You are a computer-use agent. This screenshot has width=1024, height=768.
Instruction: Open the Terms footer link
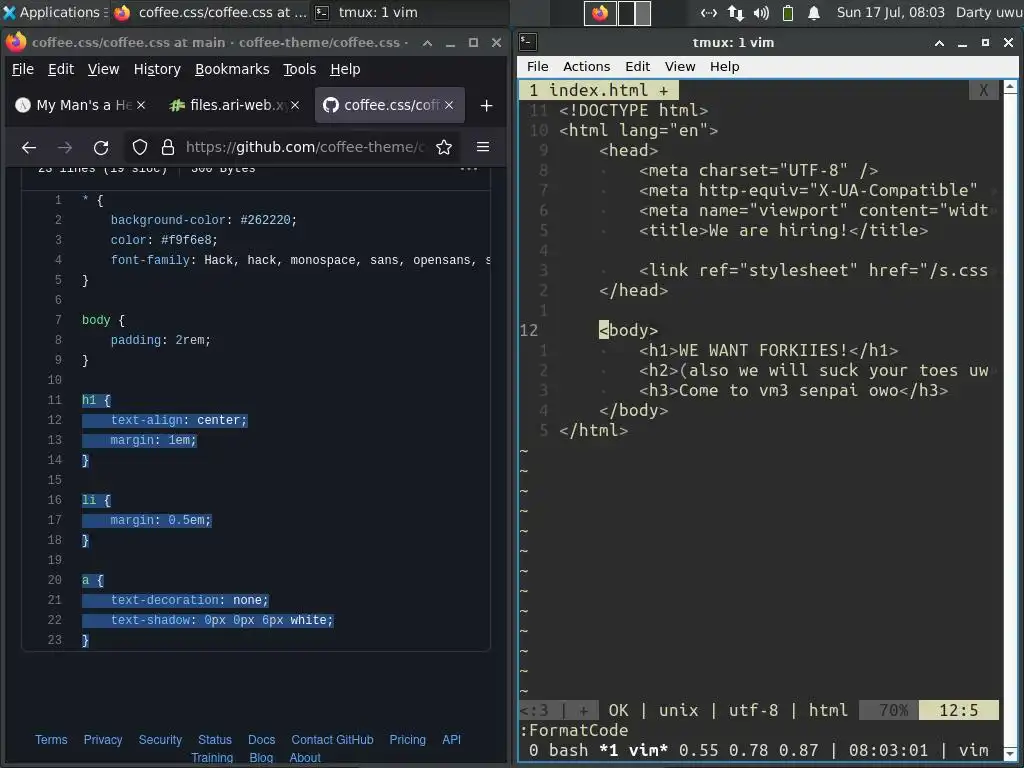click(x=51, y=739)
